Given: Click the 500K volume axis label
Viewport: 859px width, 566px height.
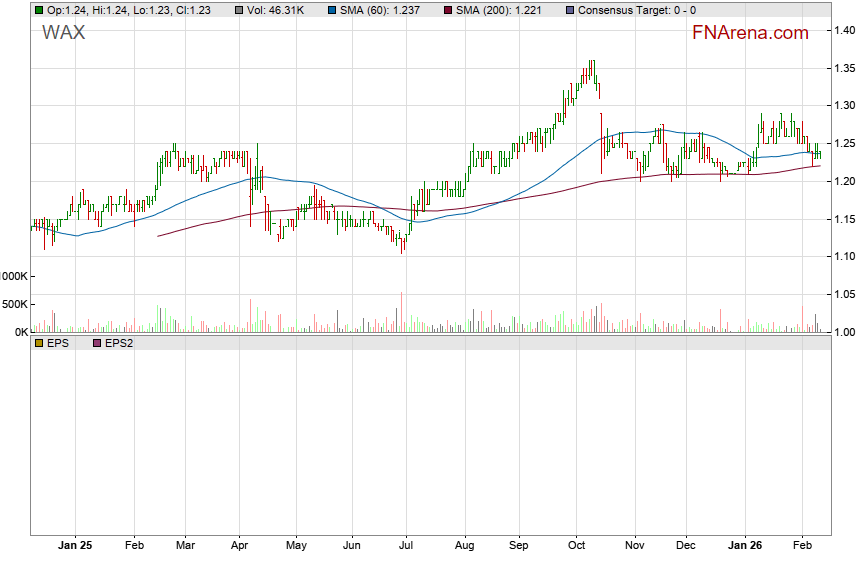Looking at the screenshot, I should point(13,304).
